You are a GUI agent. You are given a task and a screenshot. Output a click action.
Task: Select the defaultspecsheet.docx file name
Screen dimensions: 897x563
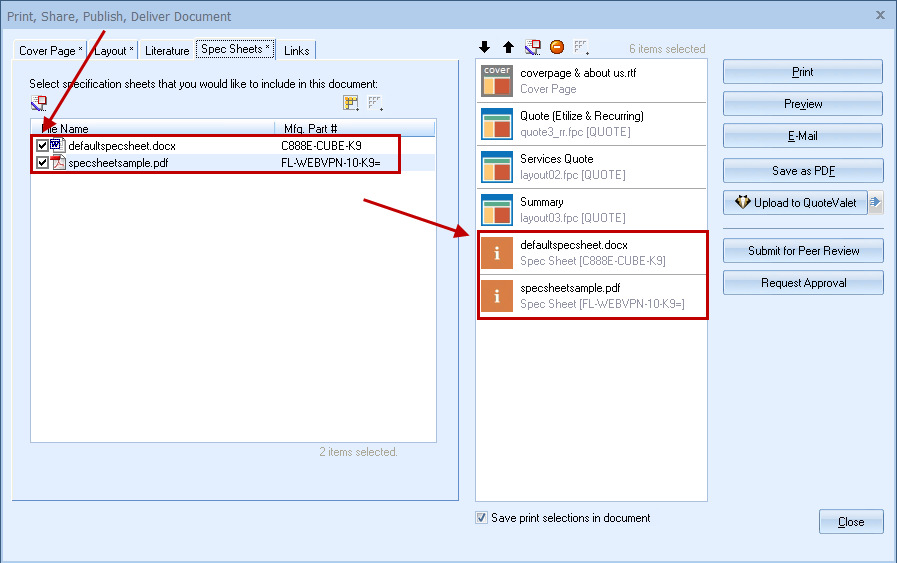(x=122, y=146)
